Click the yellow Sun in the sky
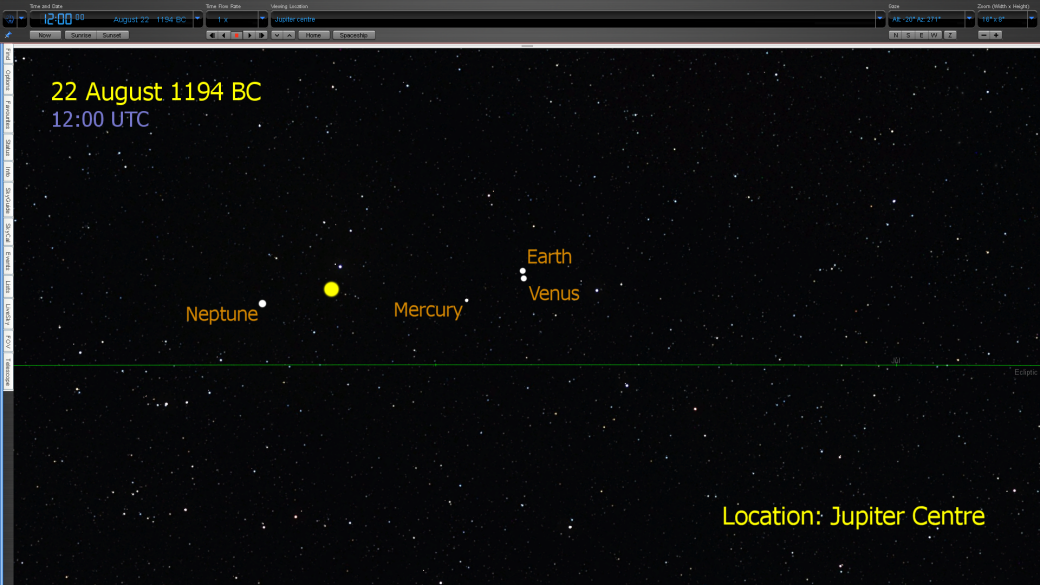The height and width of the screenshot is (585, 1040). (x=332, y=289)
